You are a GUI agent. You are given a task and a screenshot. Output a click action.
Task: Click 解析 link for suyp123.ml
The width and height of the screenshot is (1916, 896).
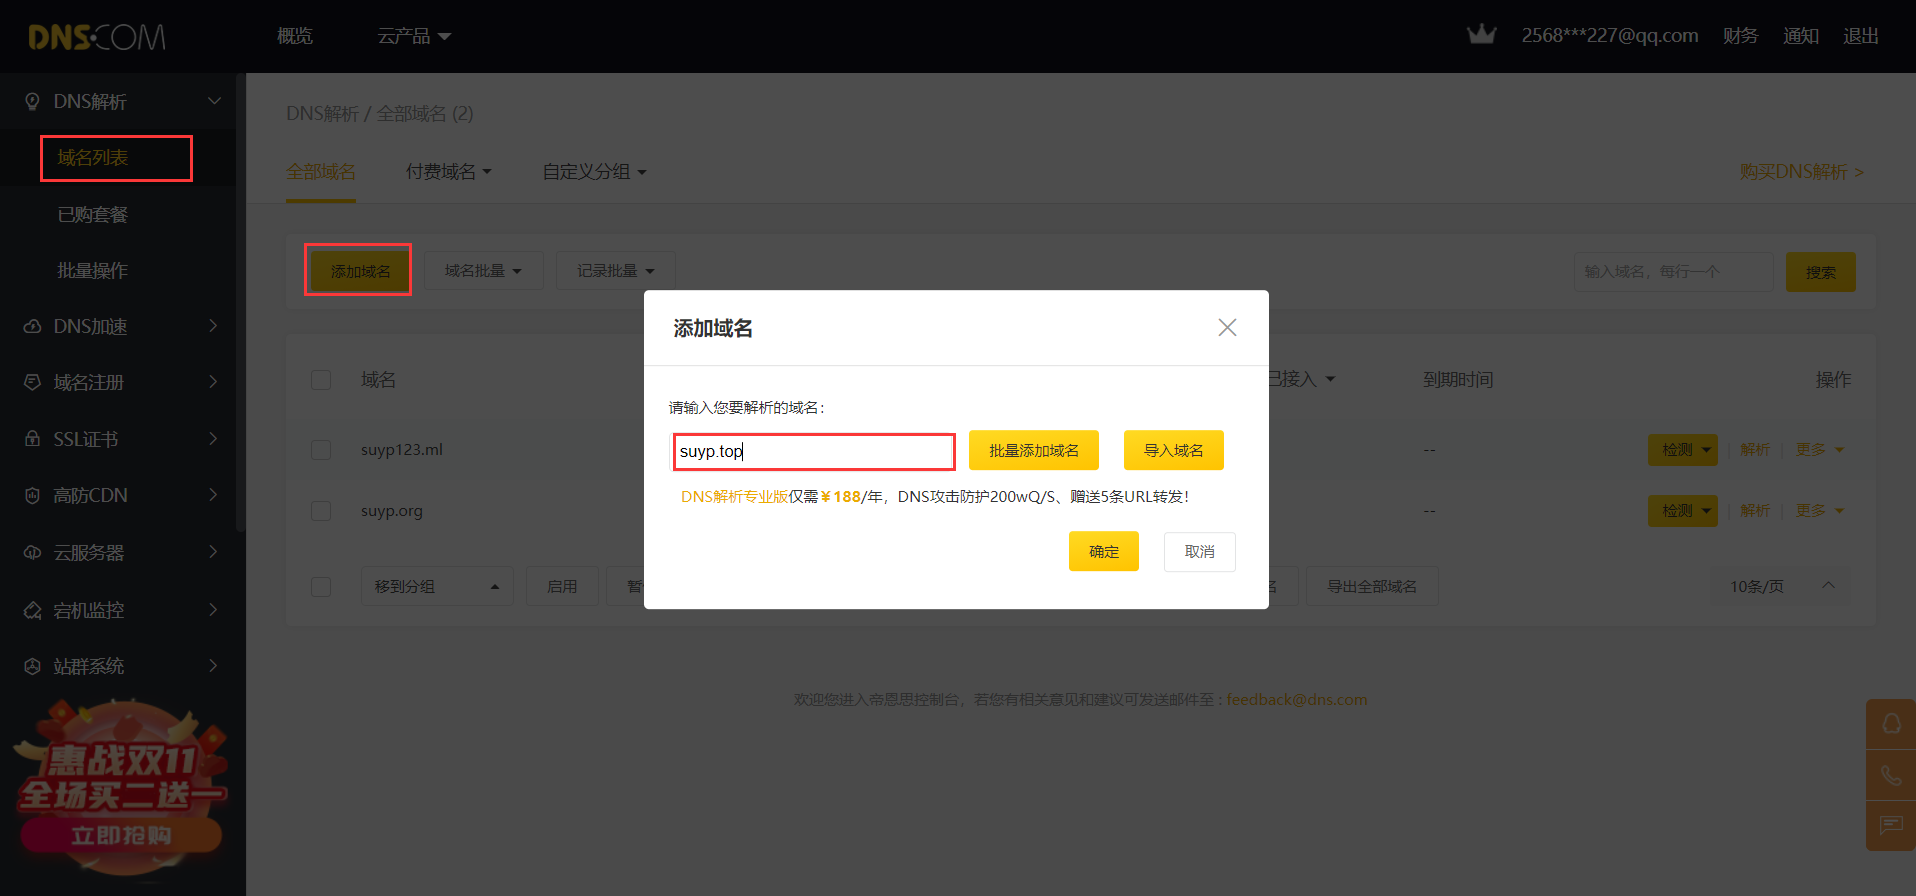pos(1755,450)
